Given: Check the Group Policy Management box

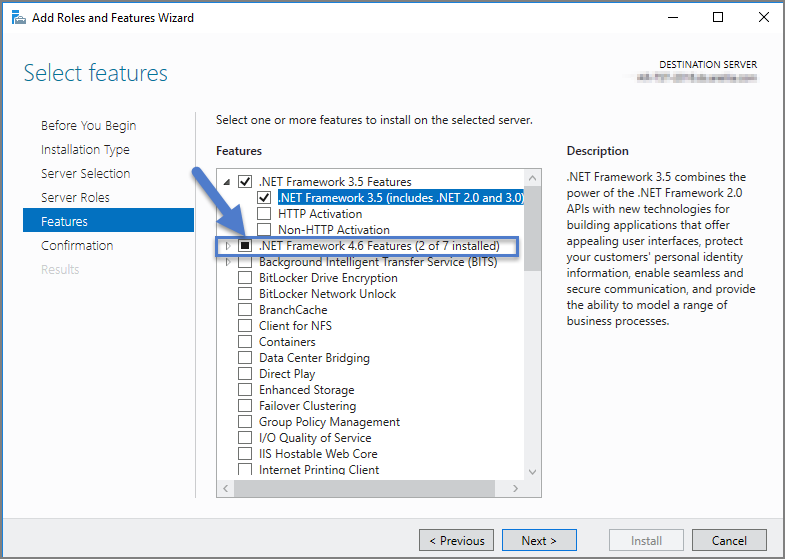Looking at the screenshot, I should point(245,421).
